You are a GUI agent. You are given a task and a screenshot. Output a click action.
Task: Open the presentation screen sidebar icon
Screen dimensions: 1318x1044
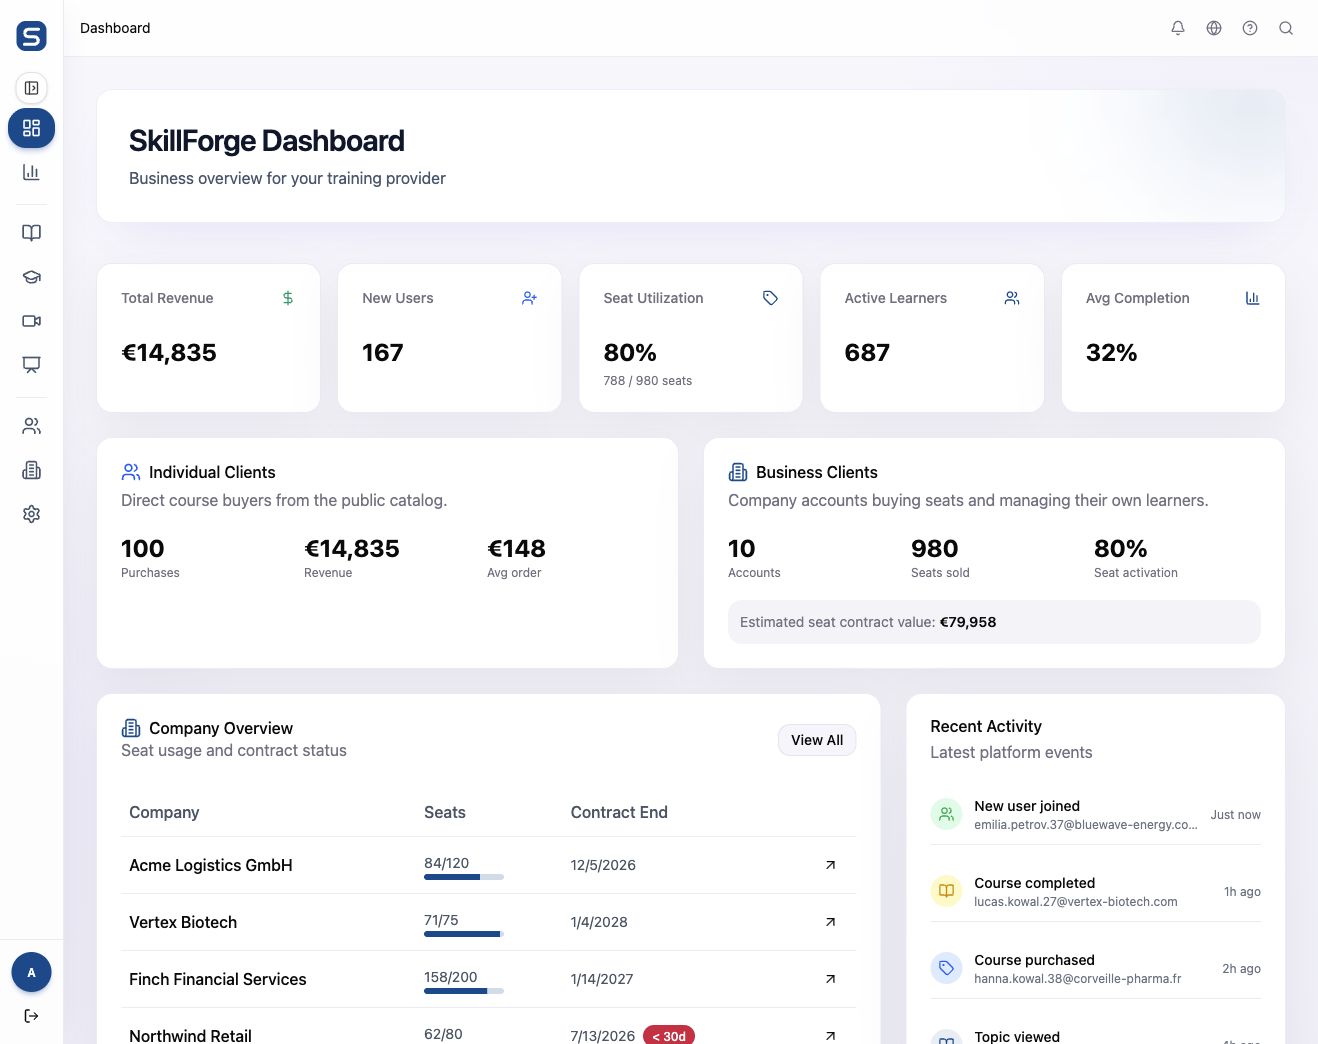32,365
